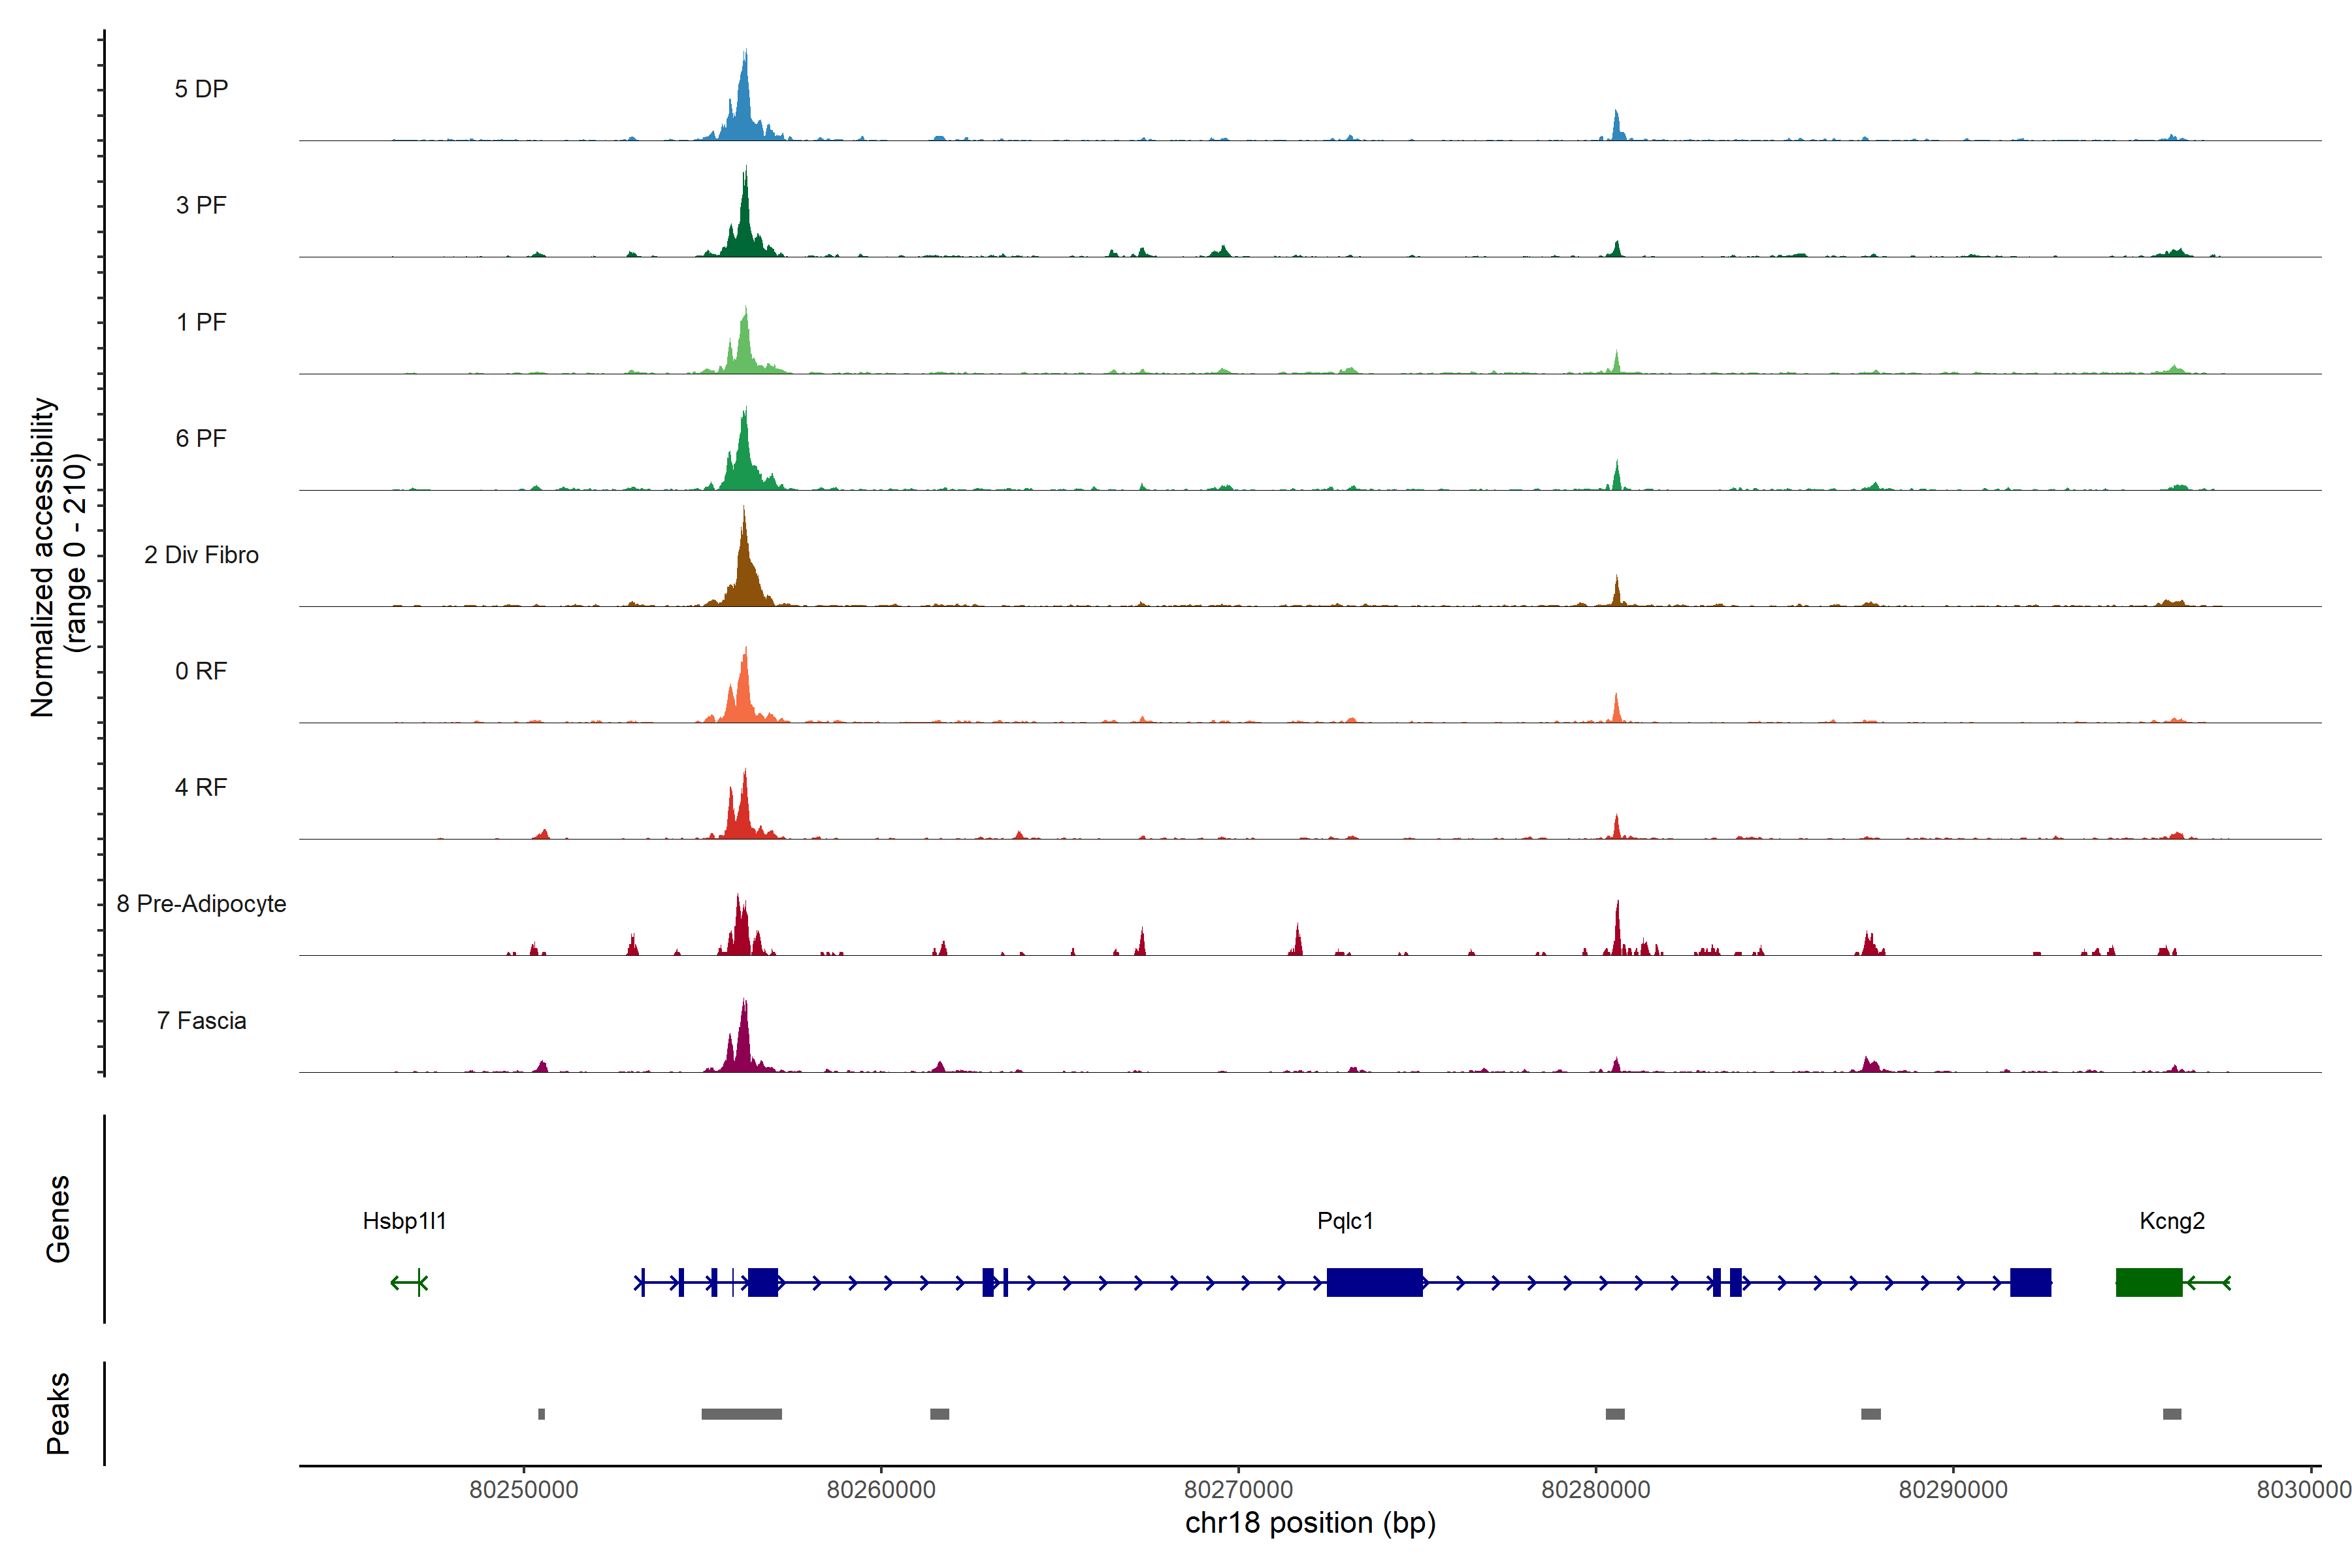The image size is (2352, 1568).
Task: Click the largest Pqlc1 exon block
Action: click(x=1374, y=1282)
